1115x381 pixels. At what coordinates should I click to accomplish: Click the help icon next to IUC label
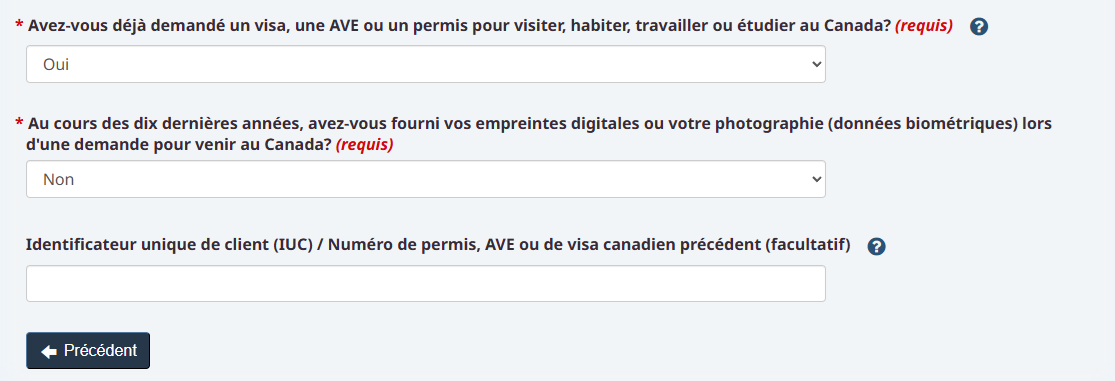[x=877, y=247]
